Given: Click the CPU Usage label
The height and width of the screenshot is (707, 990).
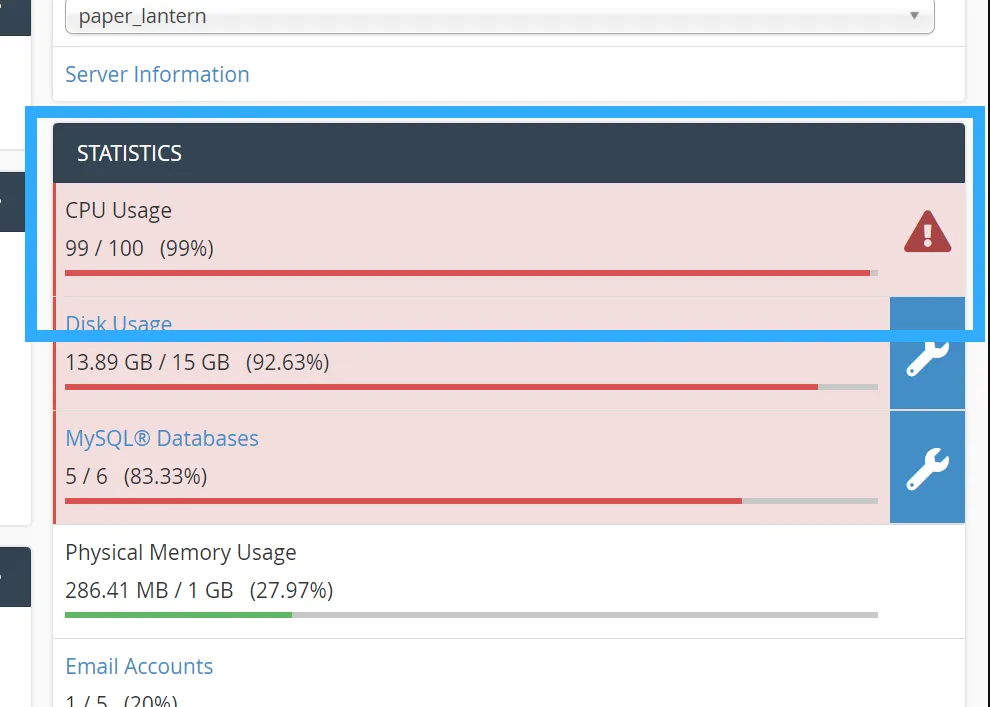Looking at the screenshot, I should click(119, 210).
